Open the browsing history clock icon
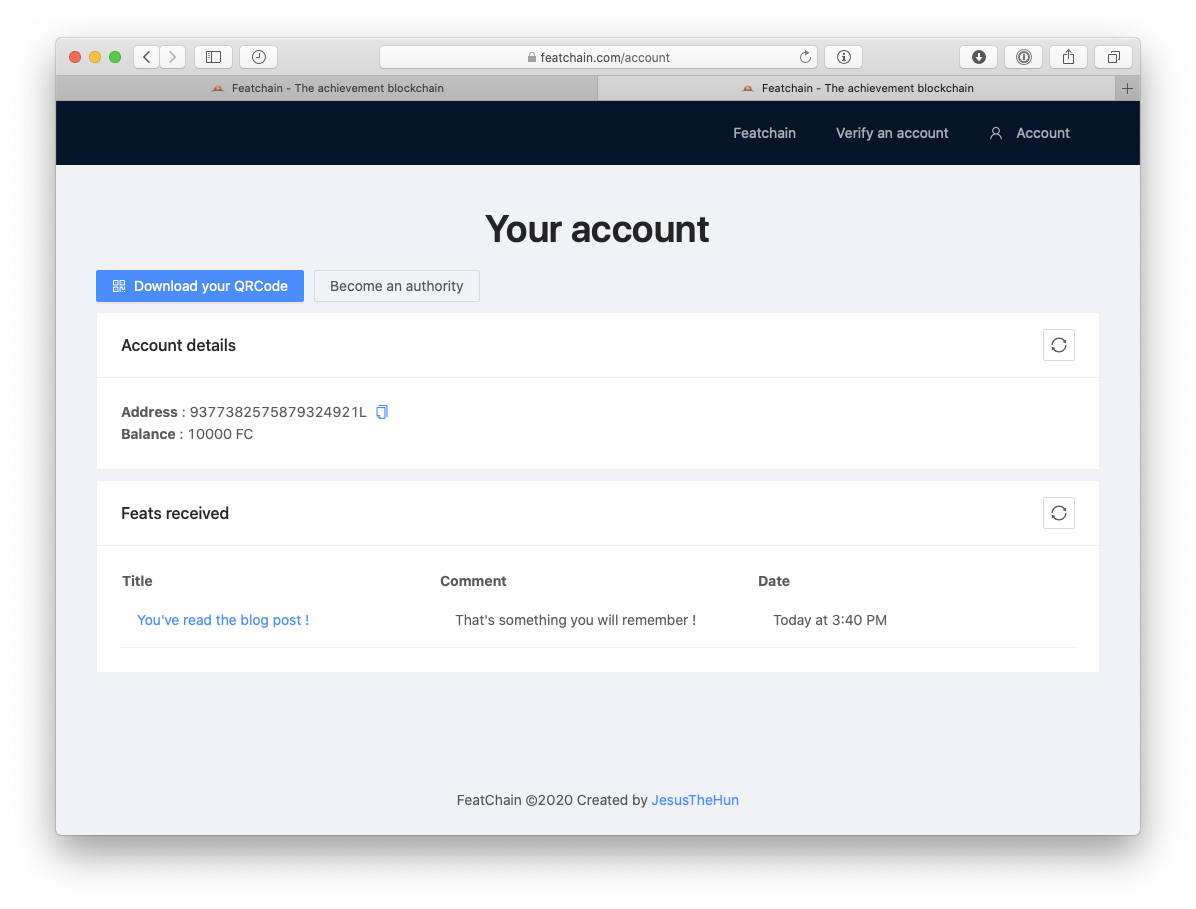This screenshot has height=909, width=1196. click(x=259, y=57)
